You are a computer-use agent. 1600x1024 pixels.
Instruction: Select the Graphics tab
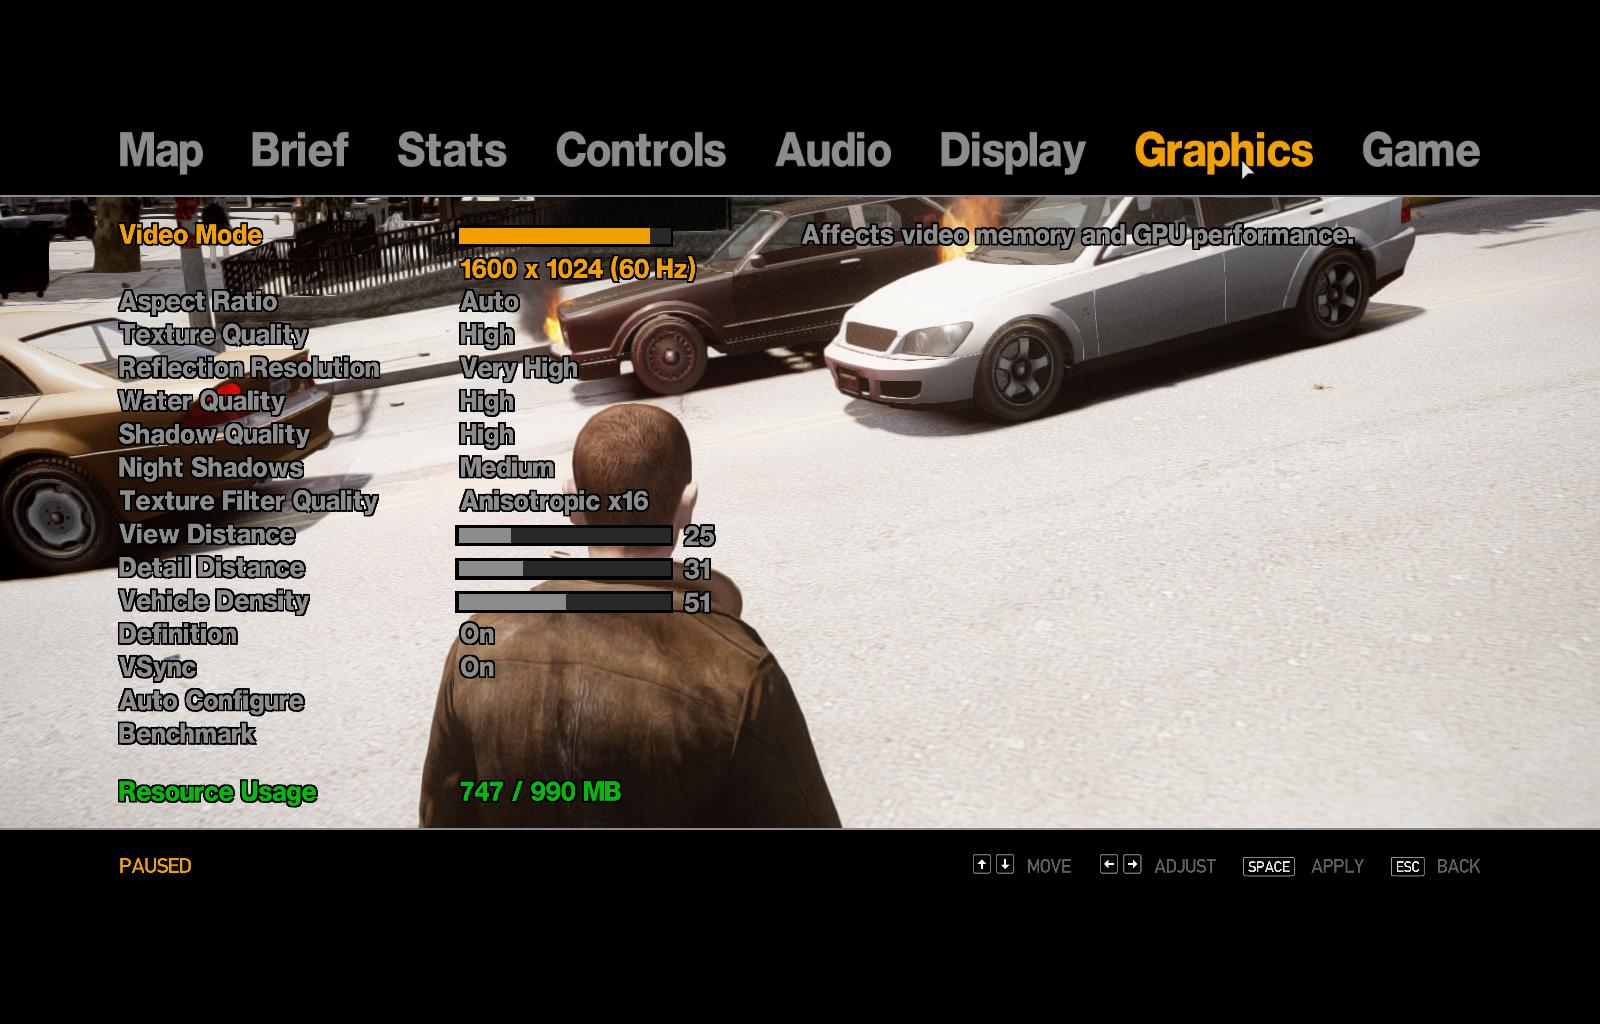[x=1223, y=152]
